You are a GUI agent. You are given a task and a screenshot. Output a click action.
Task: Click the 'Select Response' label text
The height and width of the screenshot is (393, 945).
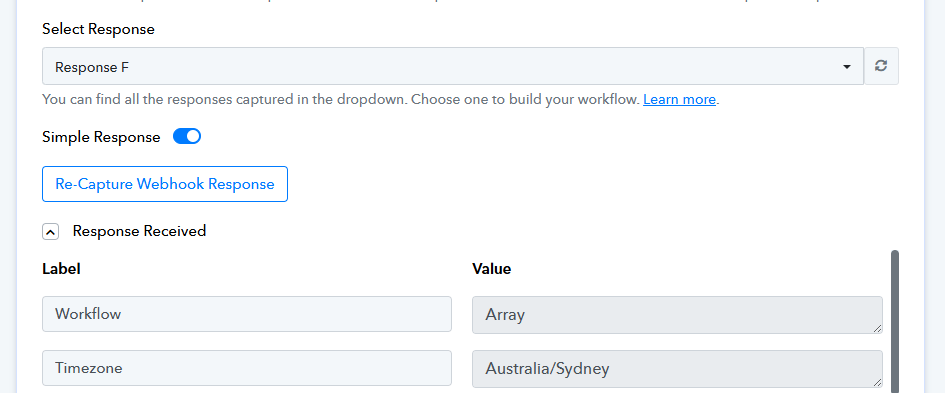click(x=98, y=29)
